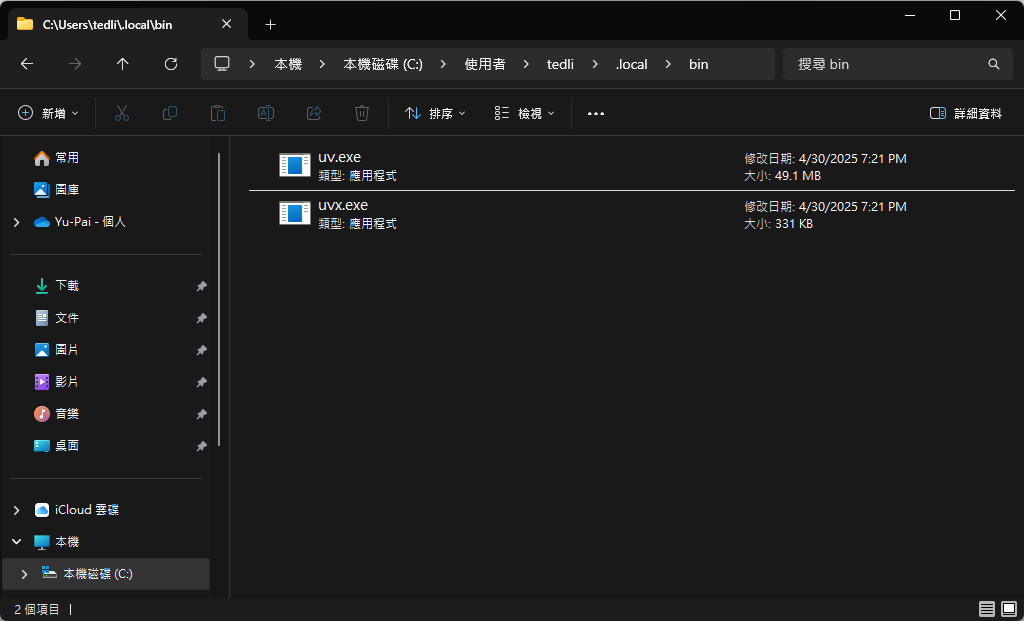
Task: Click the 搜尋 bin search box
Action: pos(895,63)
